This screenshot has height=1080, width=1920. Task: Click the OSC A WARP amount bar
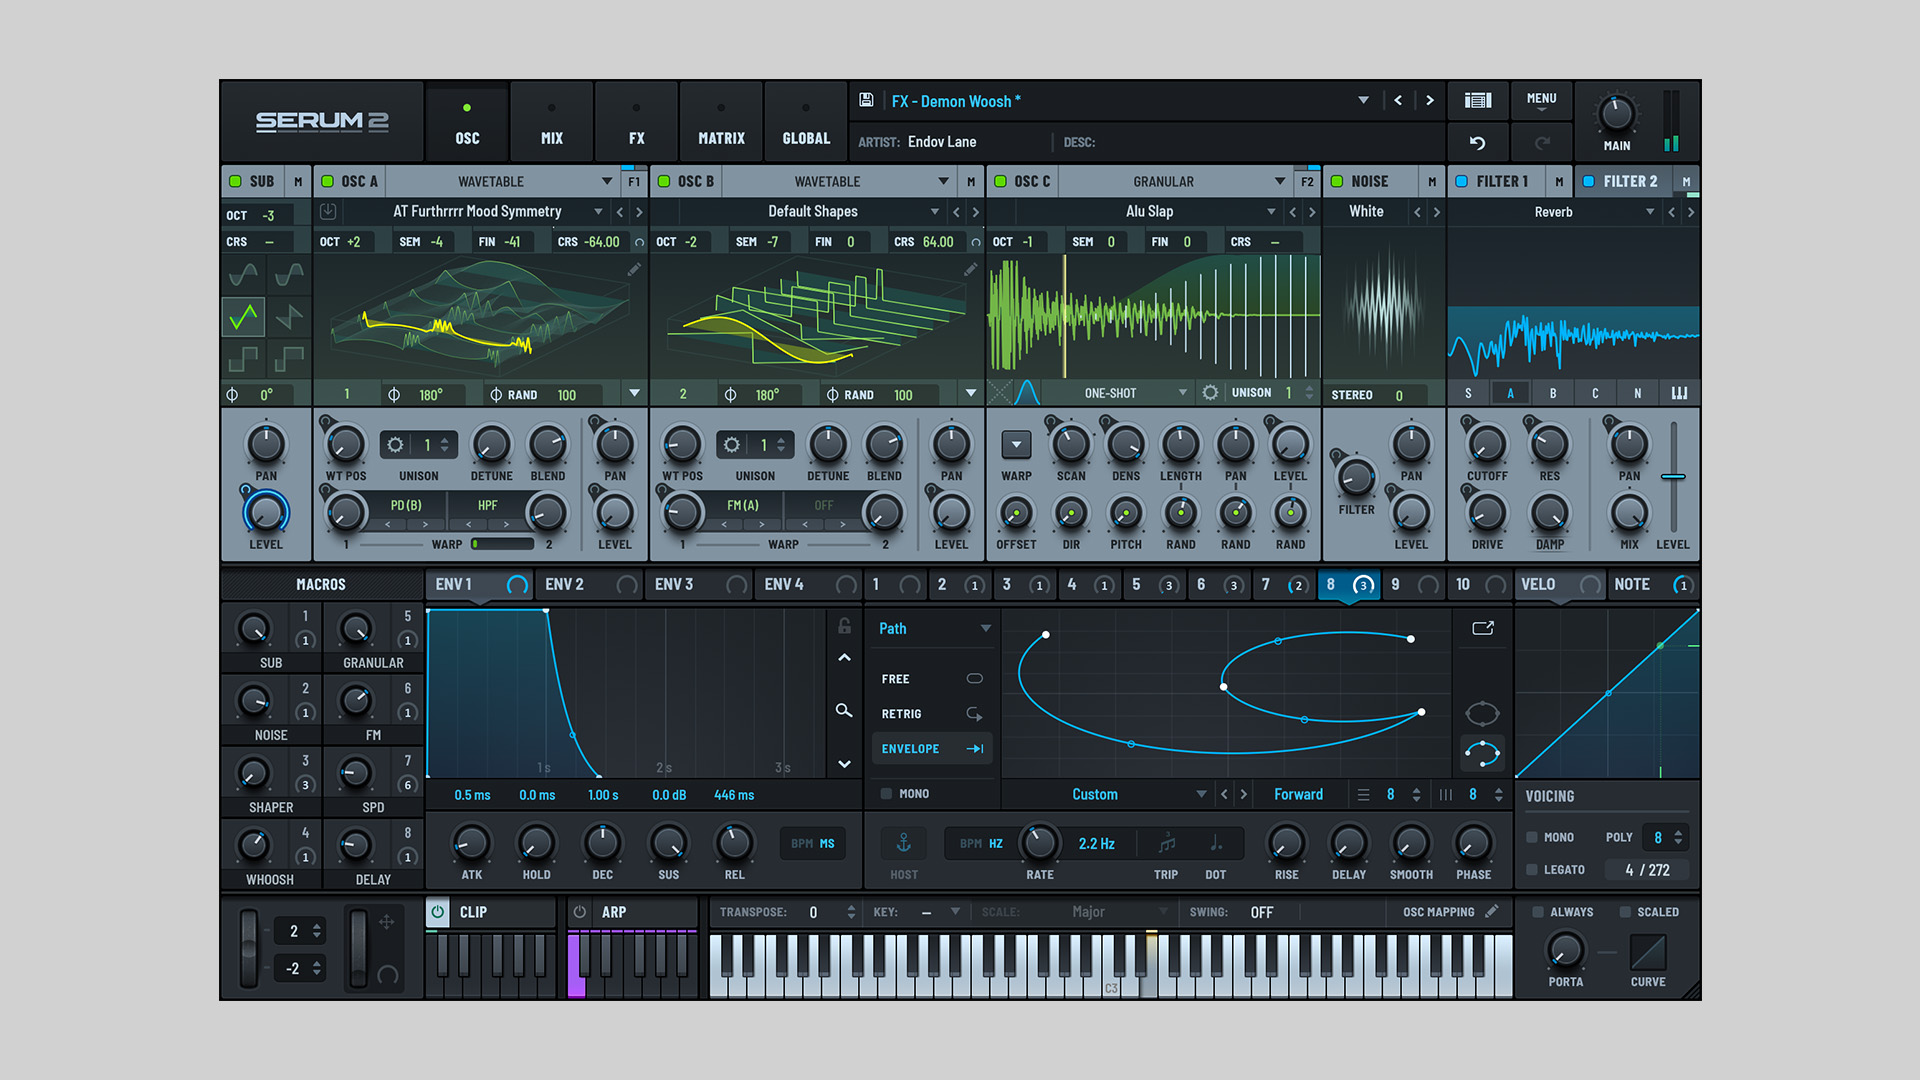coord(503,544)
